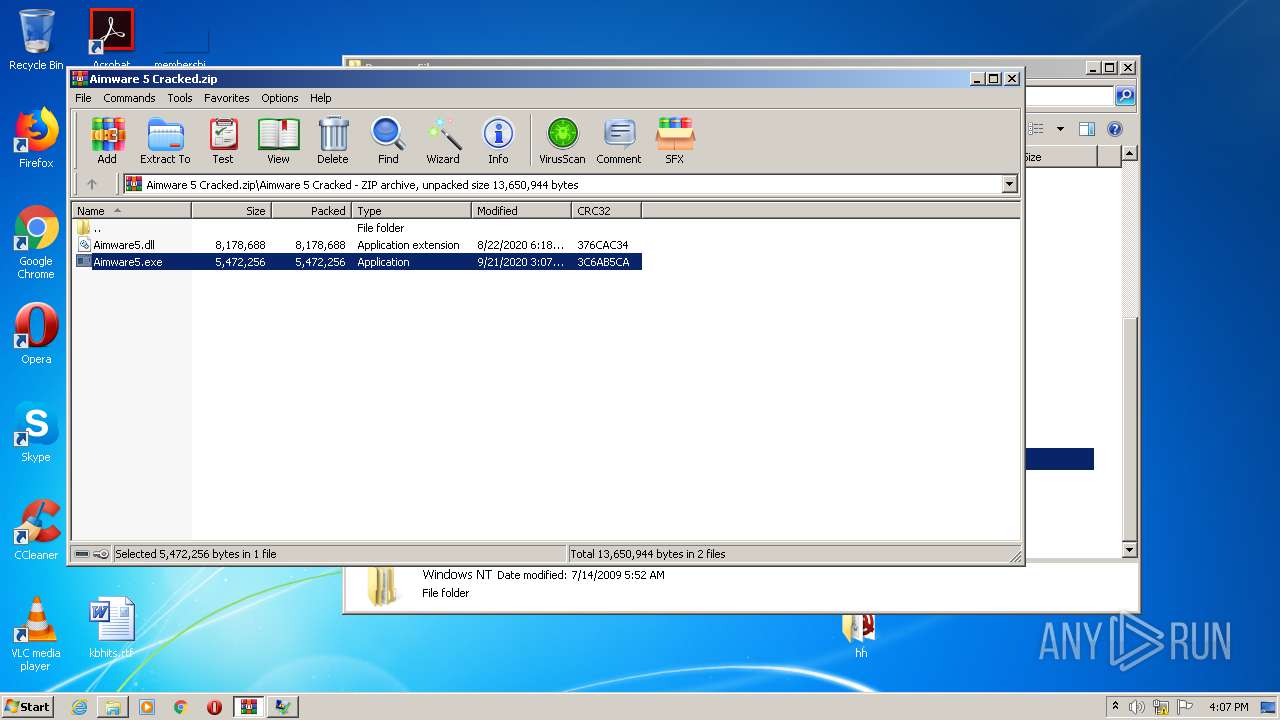The height and width of the screenshot is (720, 1280).
Task: Click the Add toolbar icon in WinRAR
Action: [x=107, y=140]
